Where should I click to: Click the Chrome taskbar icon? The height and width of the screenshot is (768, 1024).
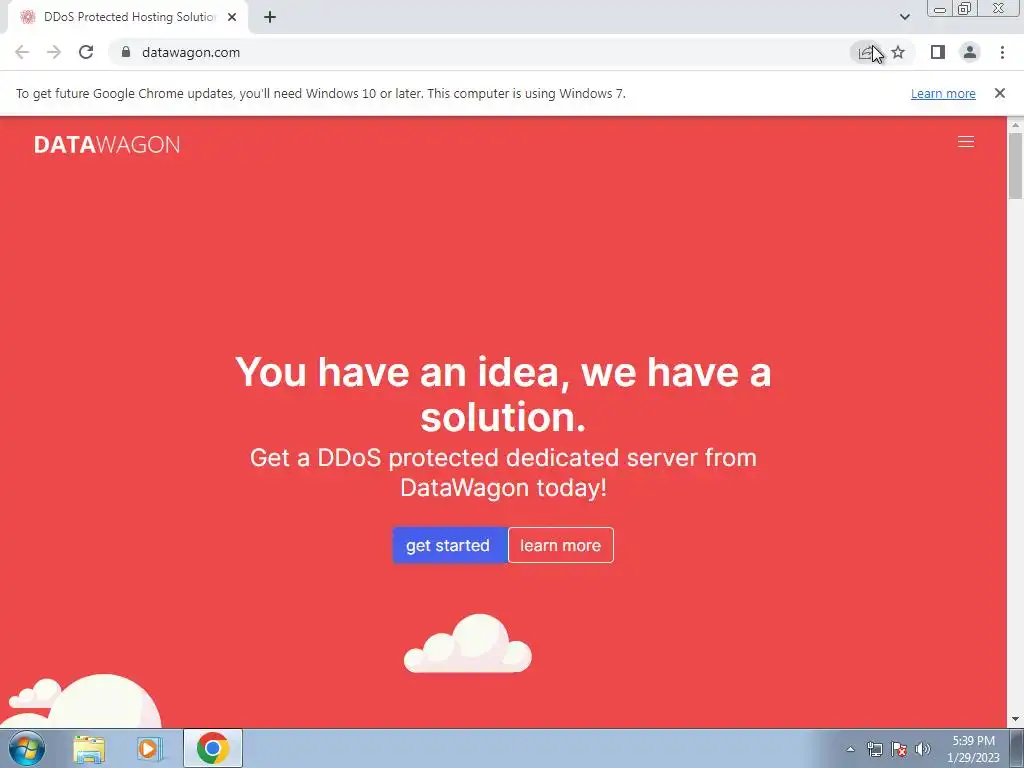coord(213,748)
